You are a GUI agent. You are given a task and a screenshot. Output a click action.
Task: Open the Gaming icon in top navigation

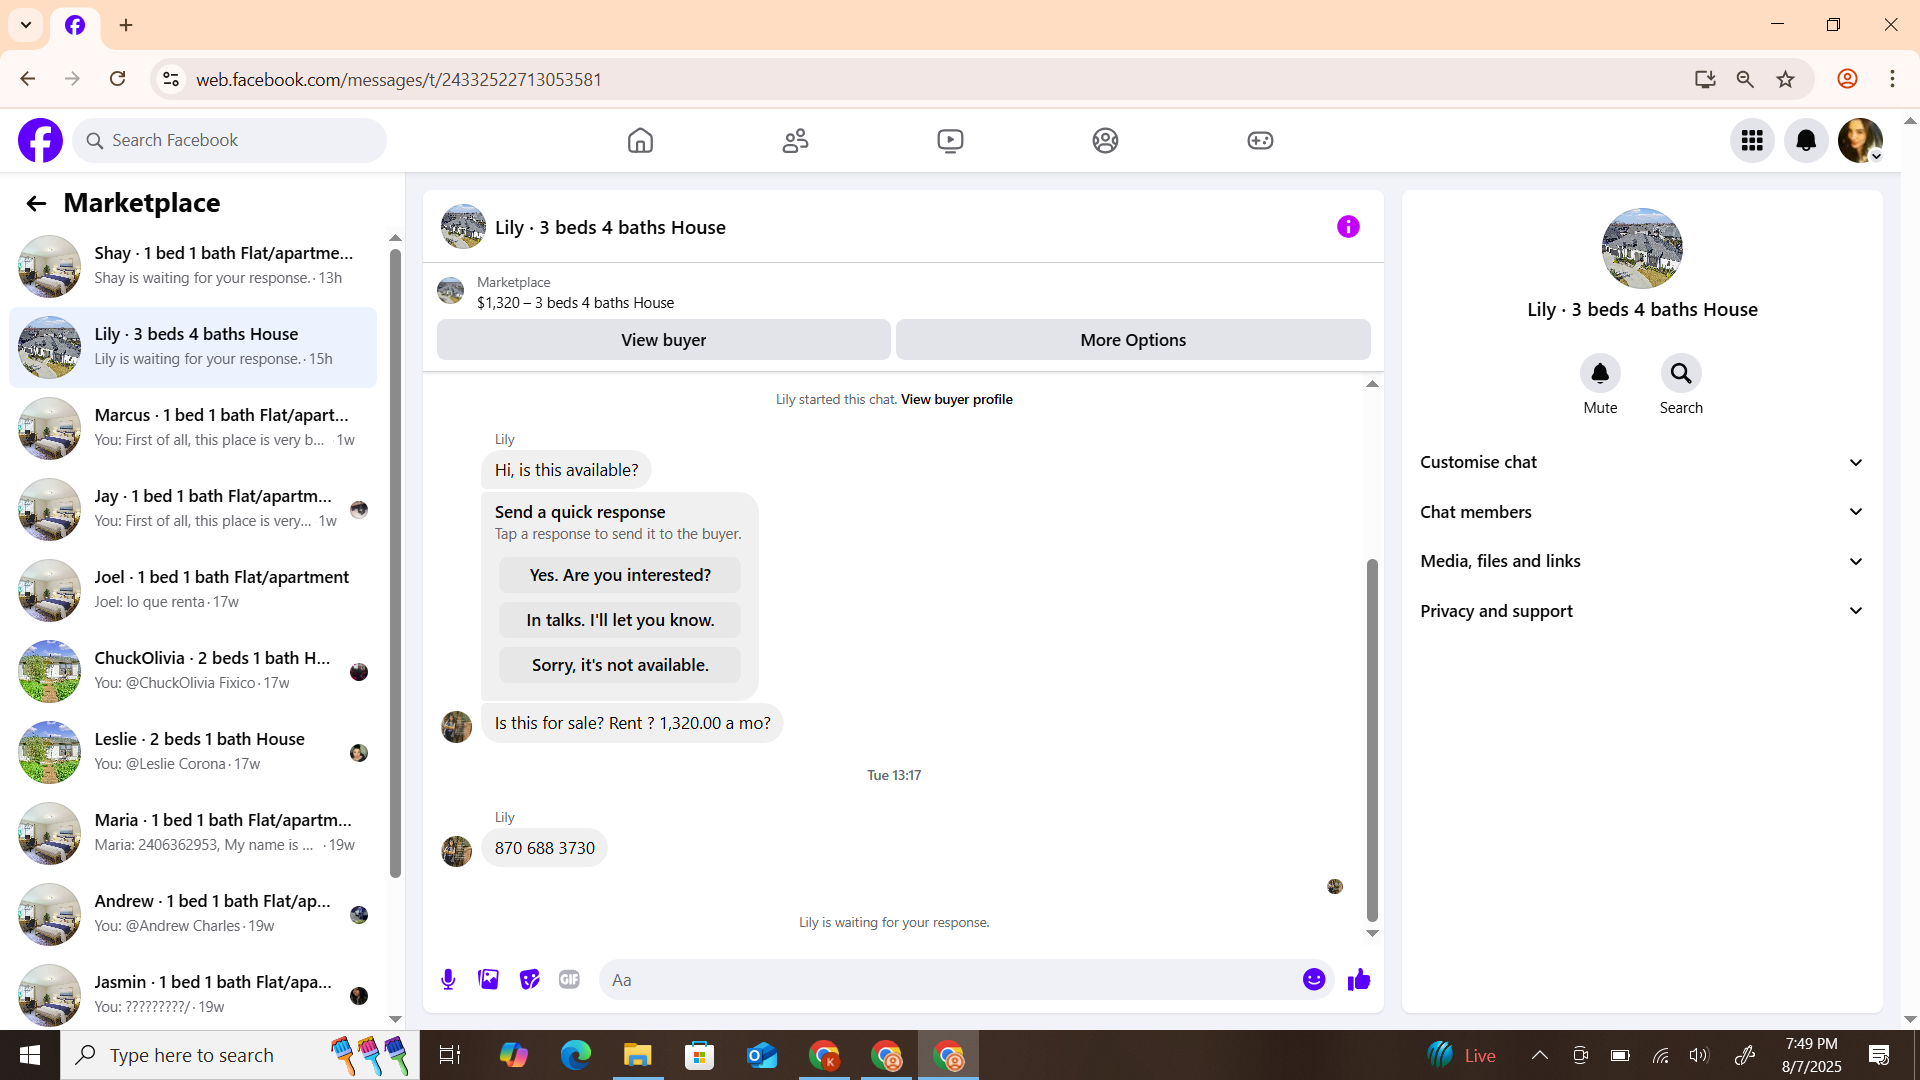(1260, 140)
